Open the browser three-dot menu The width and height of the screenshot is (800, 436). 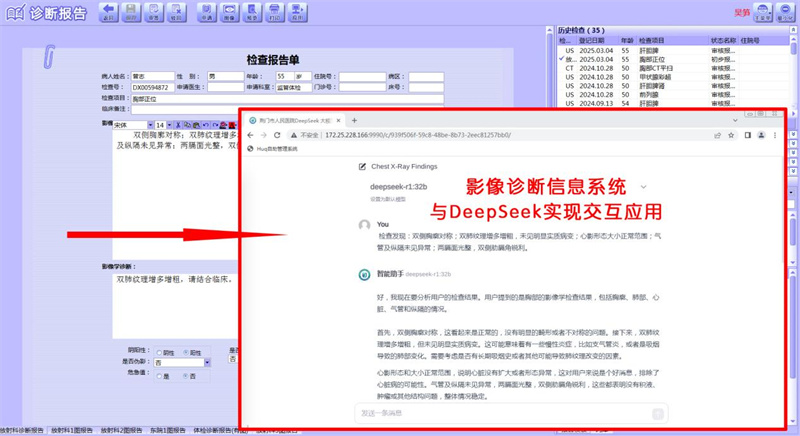pyautogui.click(x=774, y=135)
